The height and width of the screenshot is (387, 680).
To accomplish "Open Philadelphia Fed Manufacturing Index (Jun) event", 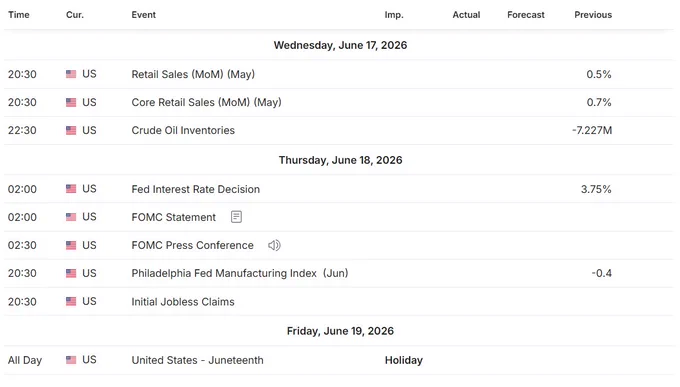I will click(x=240, y=273).
